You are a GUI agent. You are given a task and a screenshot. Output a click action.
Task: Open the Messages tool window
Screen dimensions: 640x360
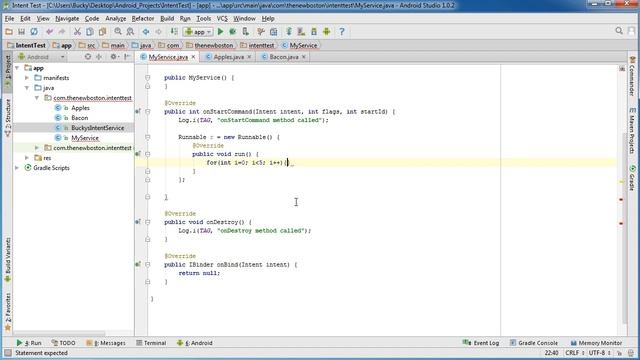pyautogui.click(x=106, y=343)
